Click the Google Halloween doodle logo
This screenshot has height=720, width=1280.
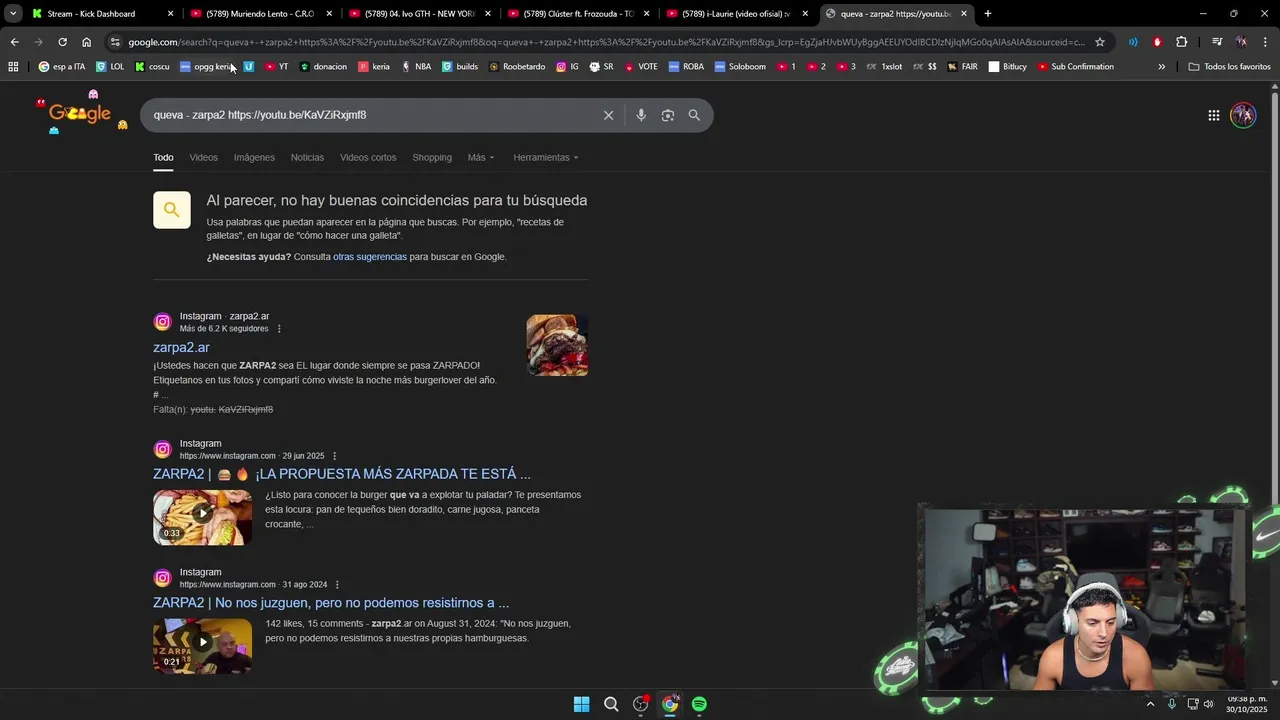tap(80, 113)
